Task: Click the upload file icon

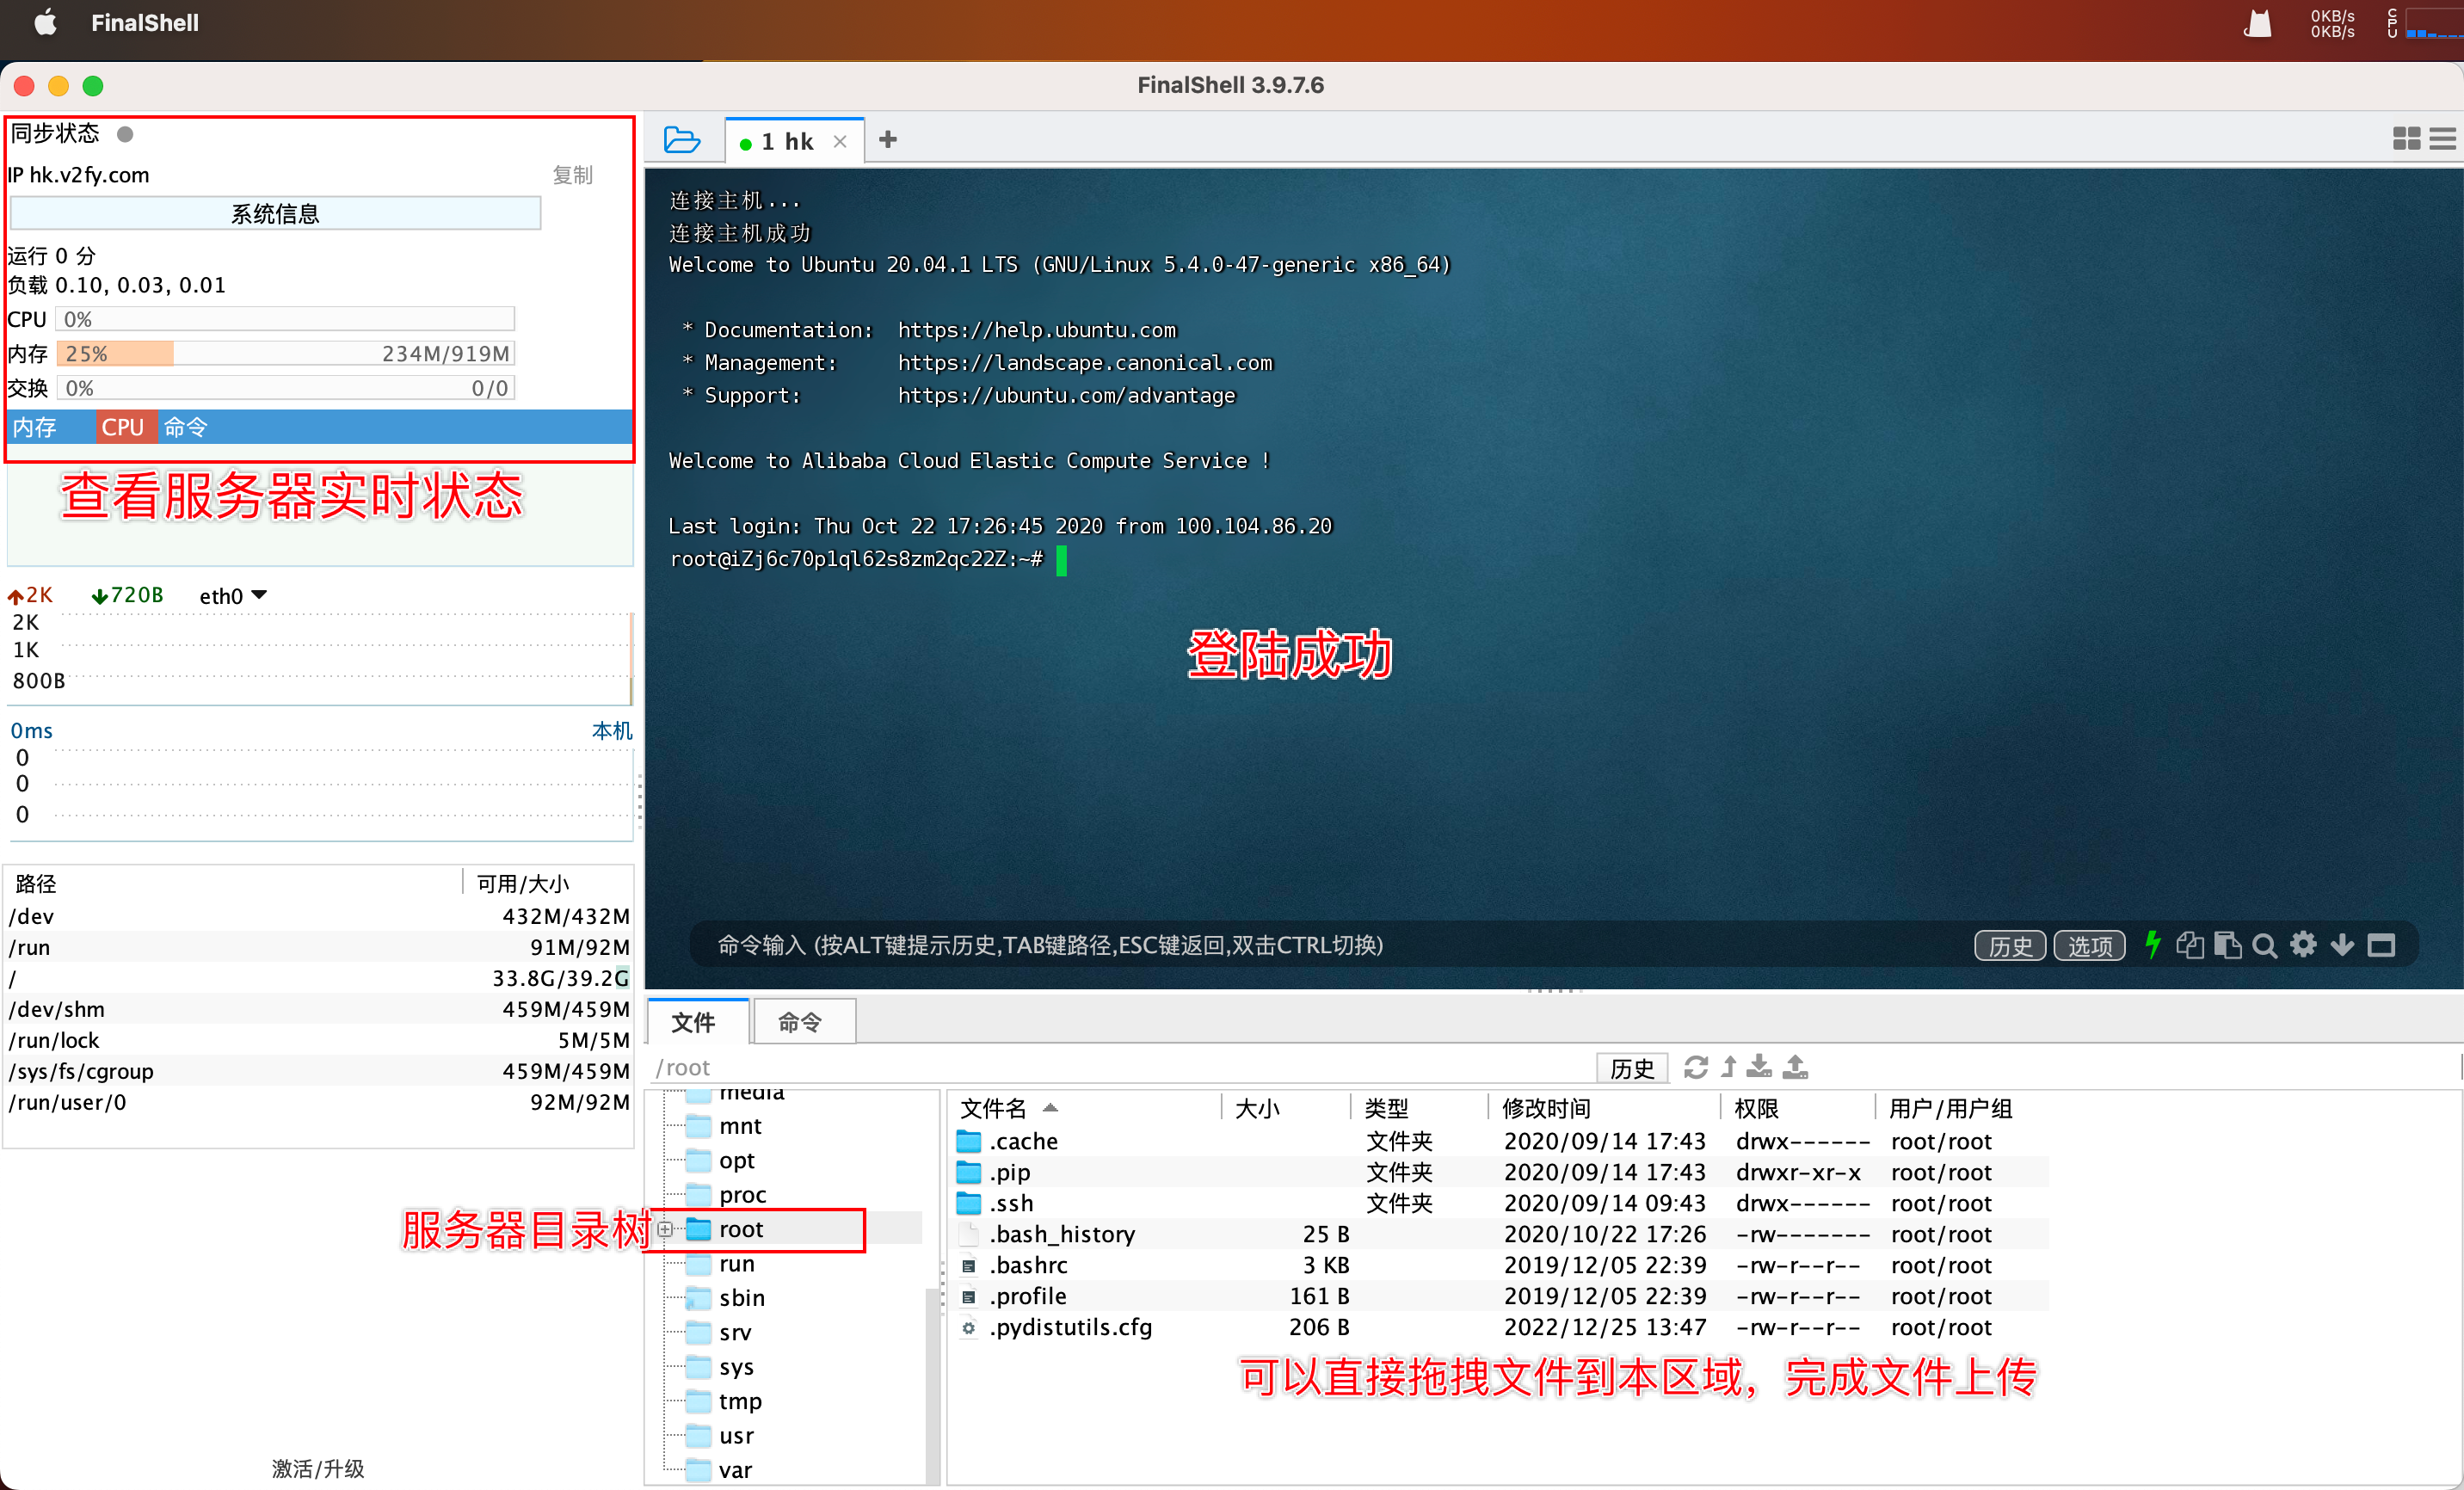Action: tap(1796, 1067)
